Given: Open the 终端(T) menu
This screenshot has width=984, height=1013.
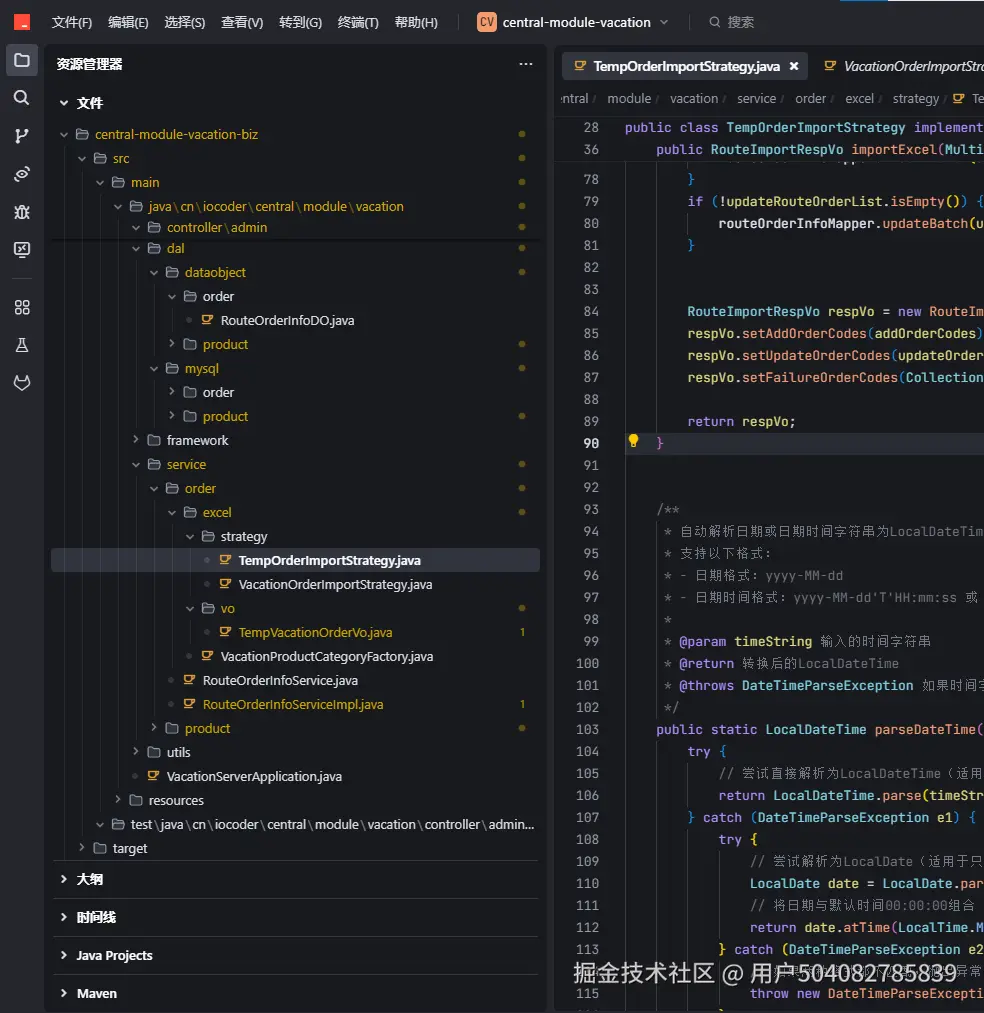Looking at the screenshot, I should (x=358, y=22).
